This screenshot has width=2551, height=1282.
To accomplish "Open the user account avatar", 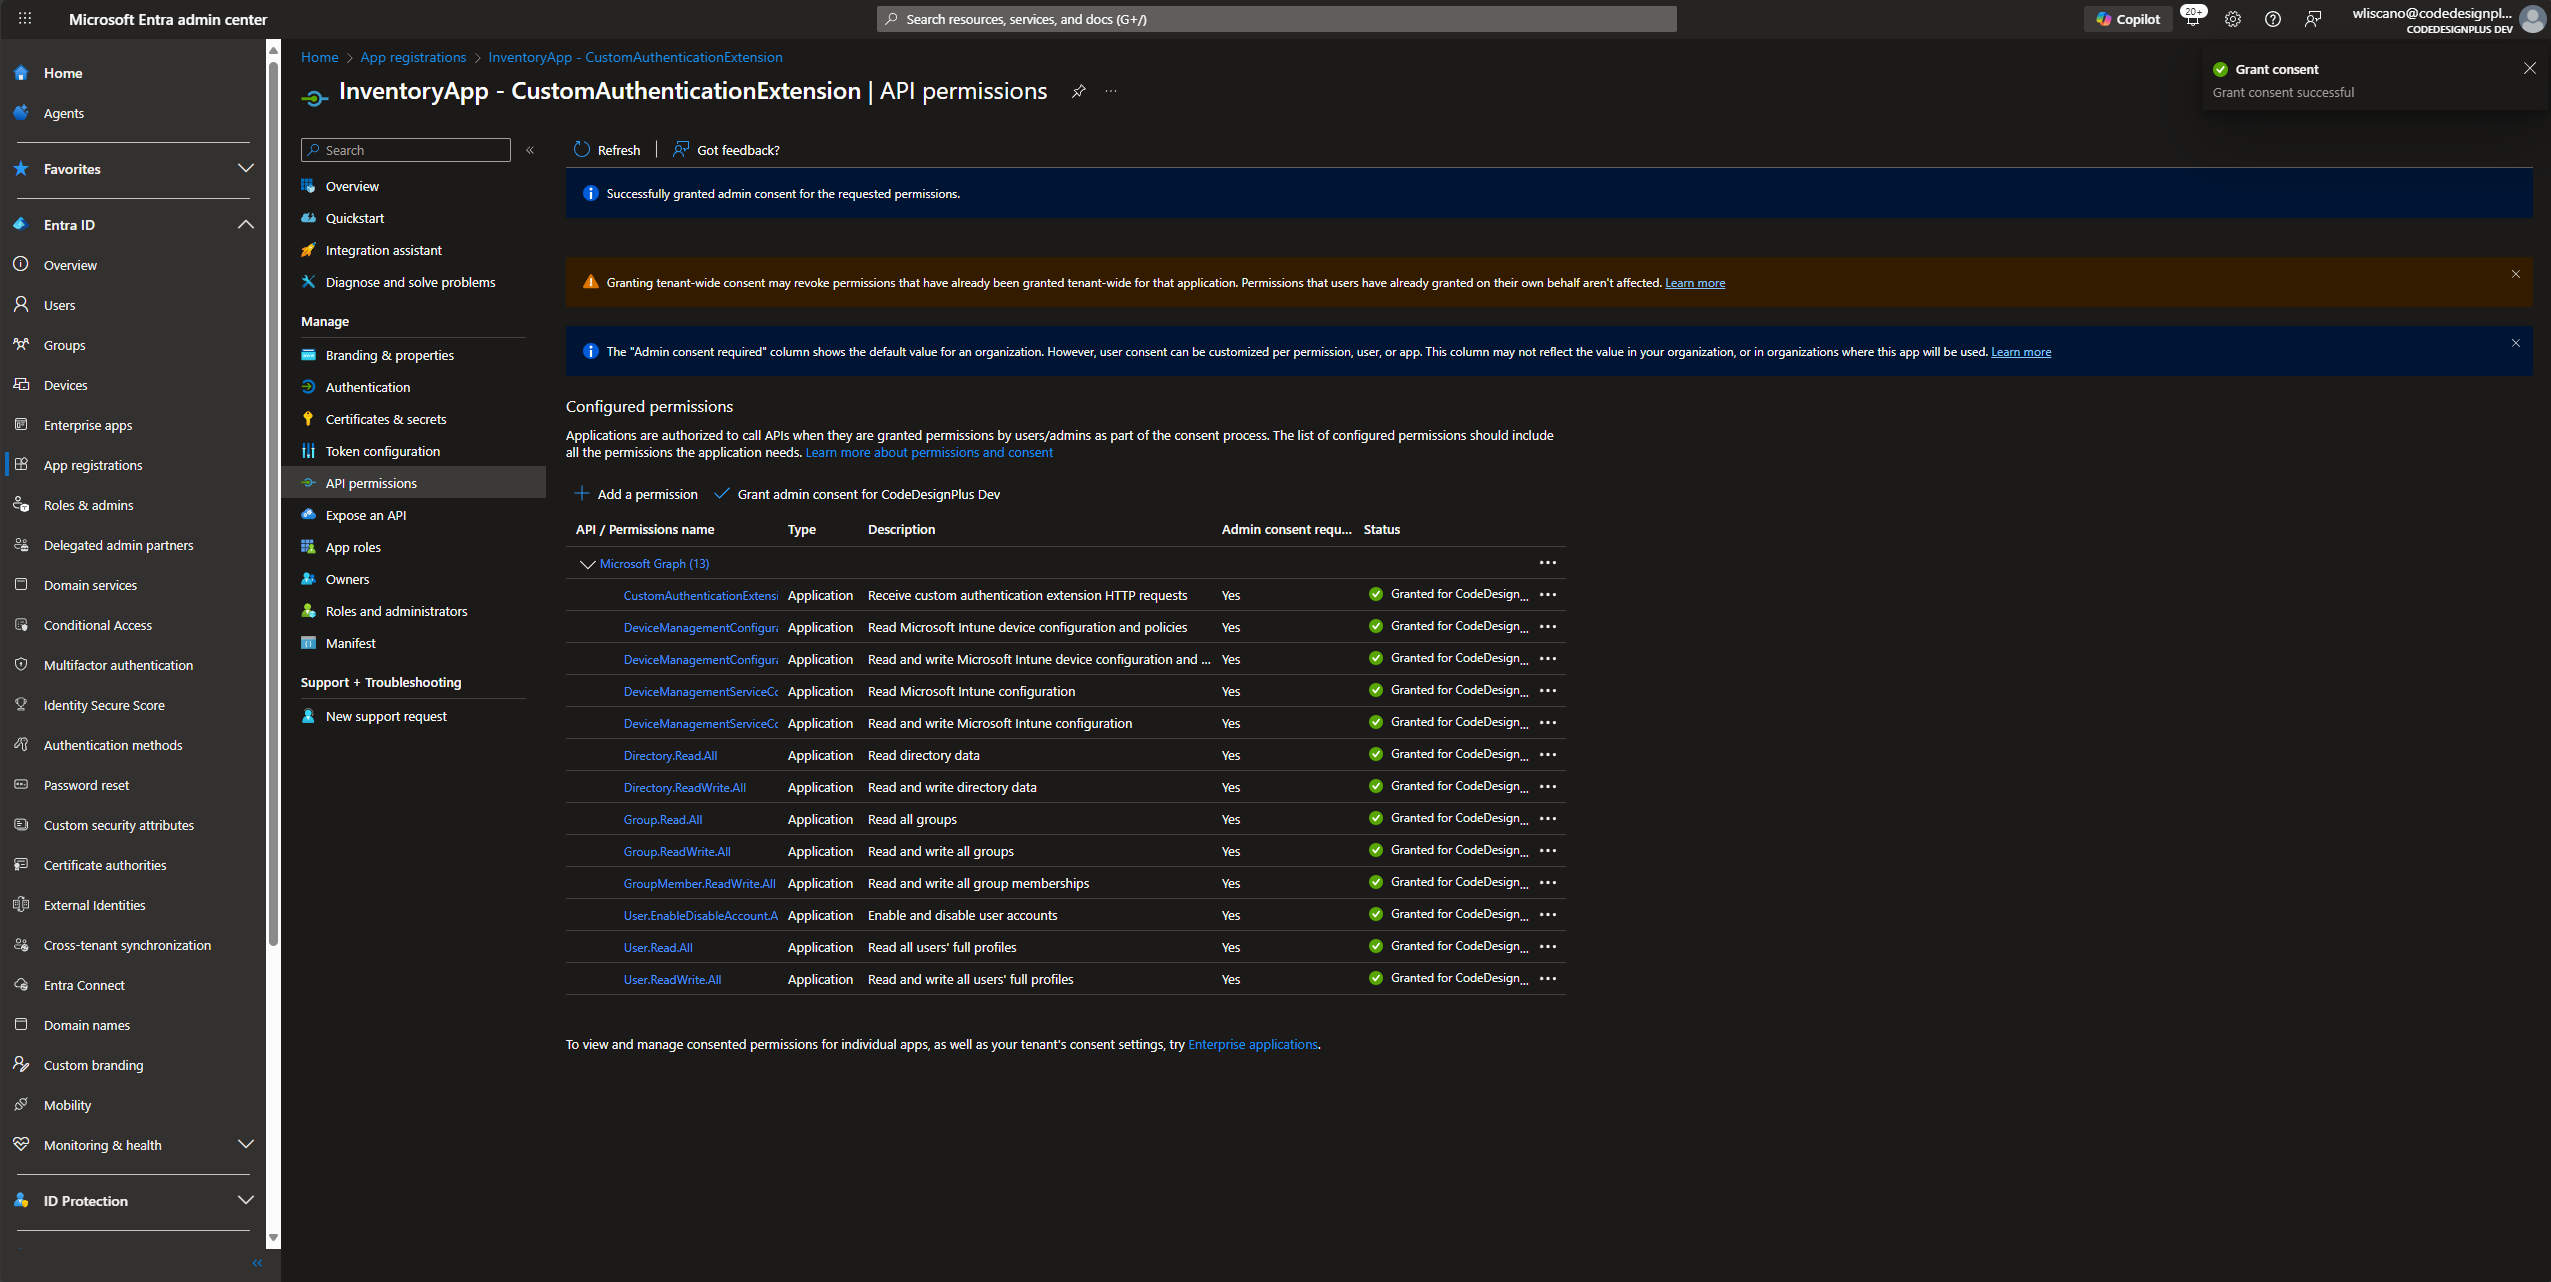I will pos(2532,19).
